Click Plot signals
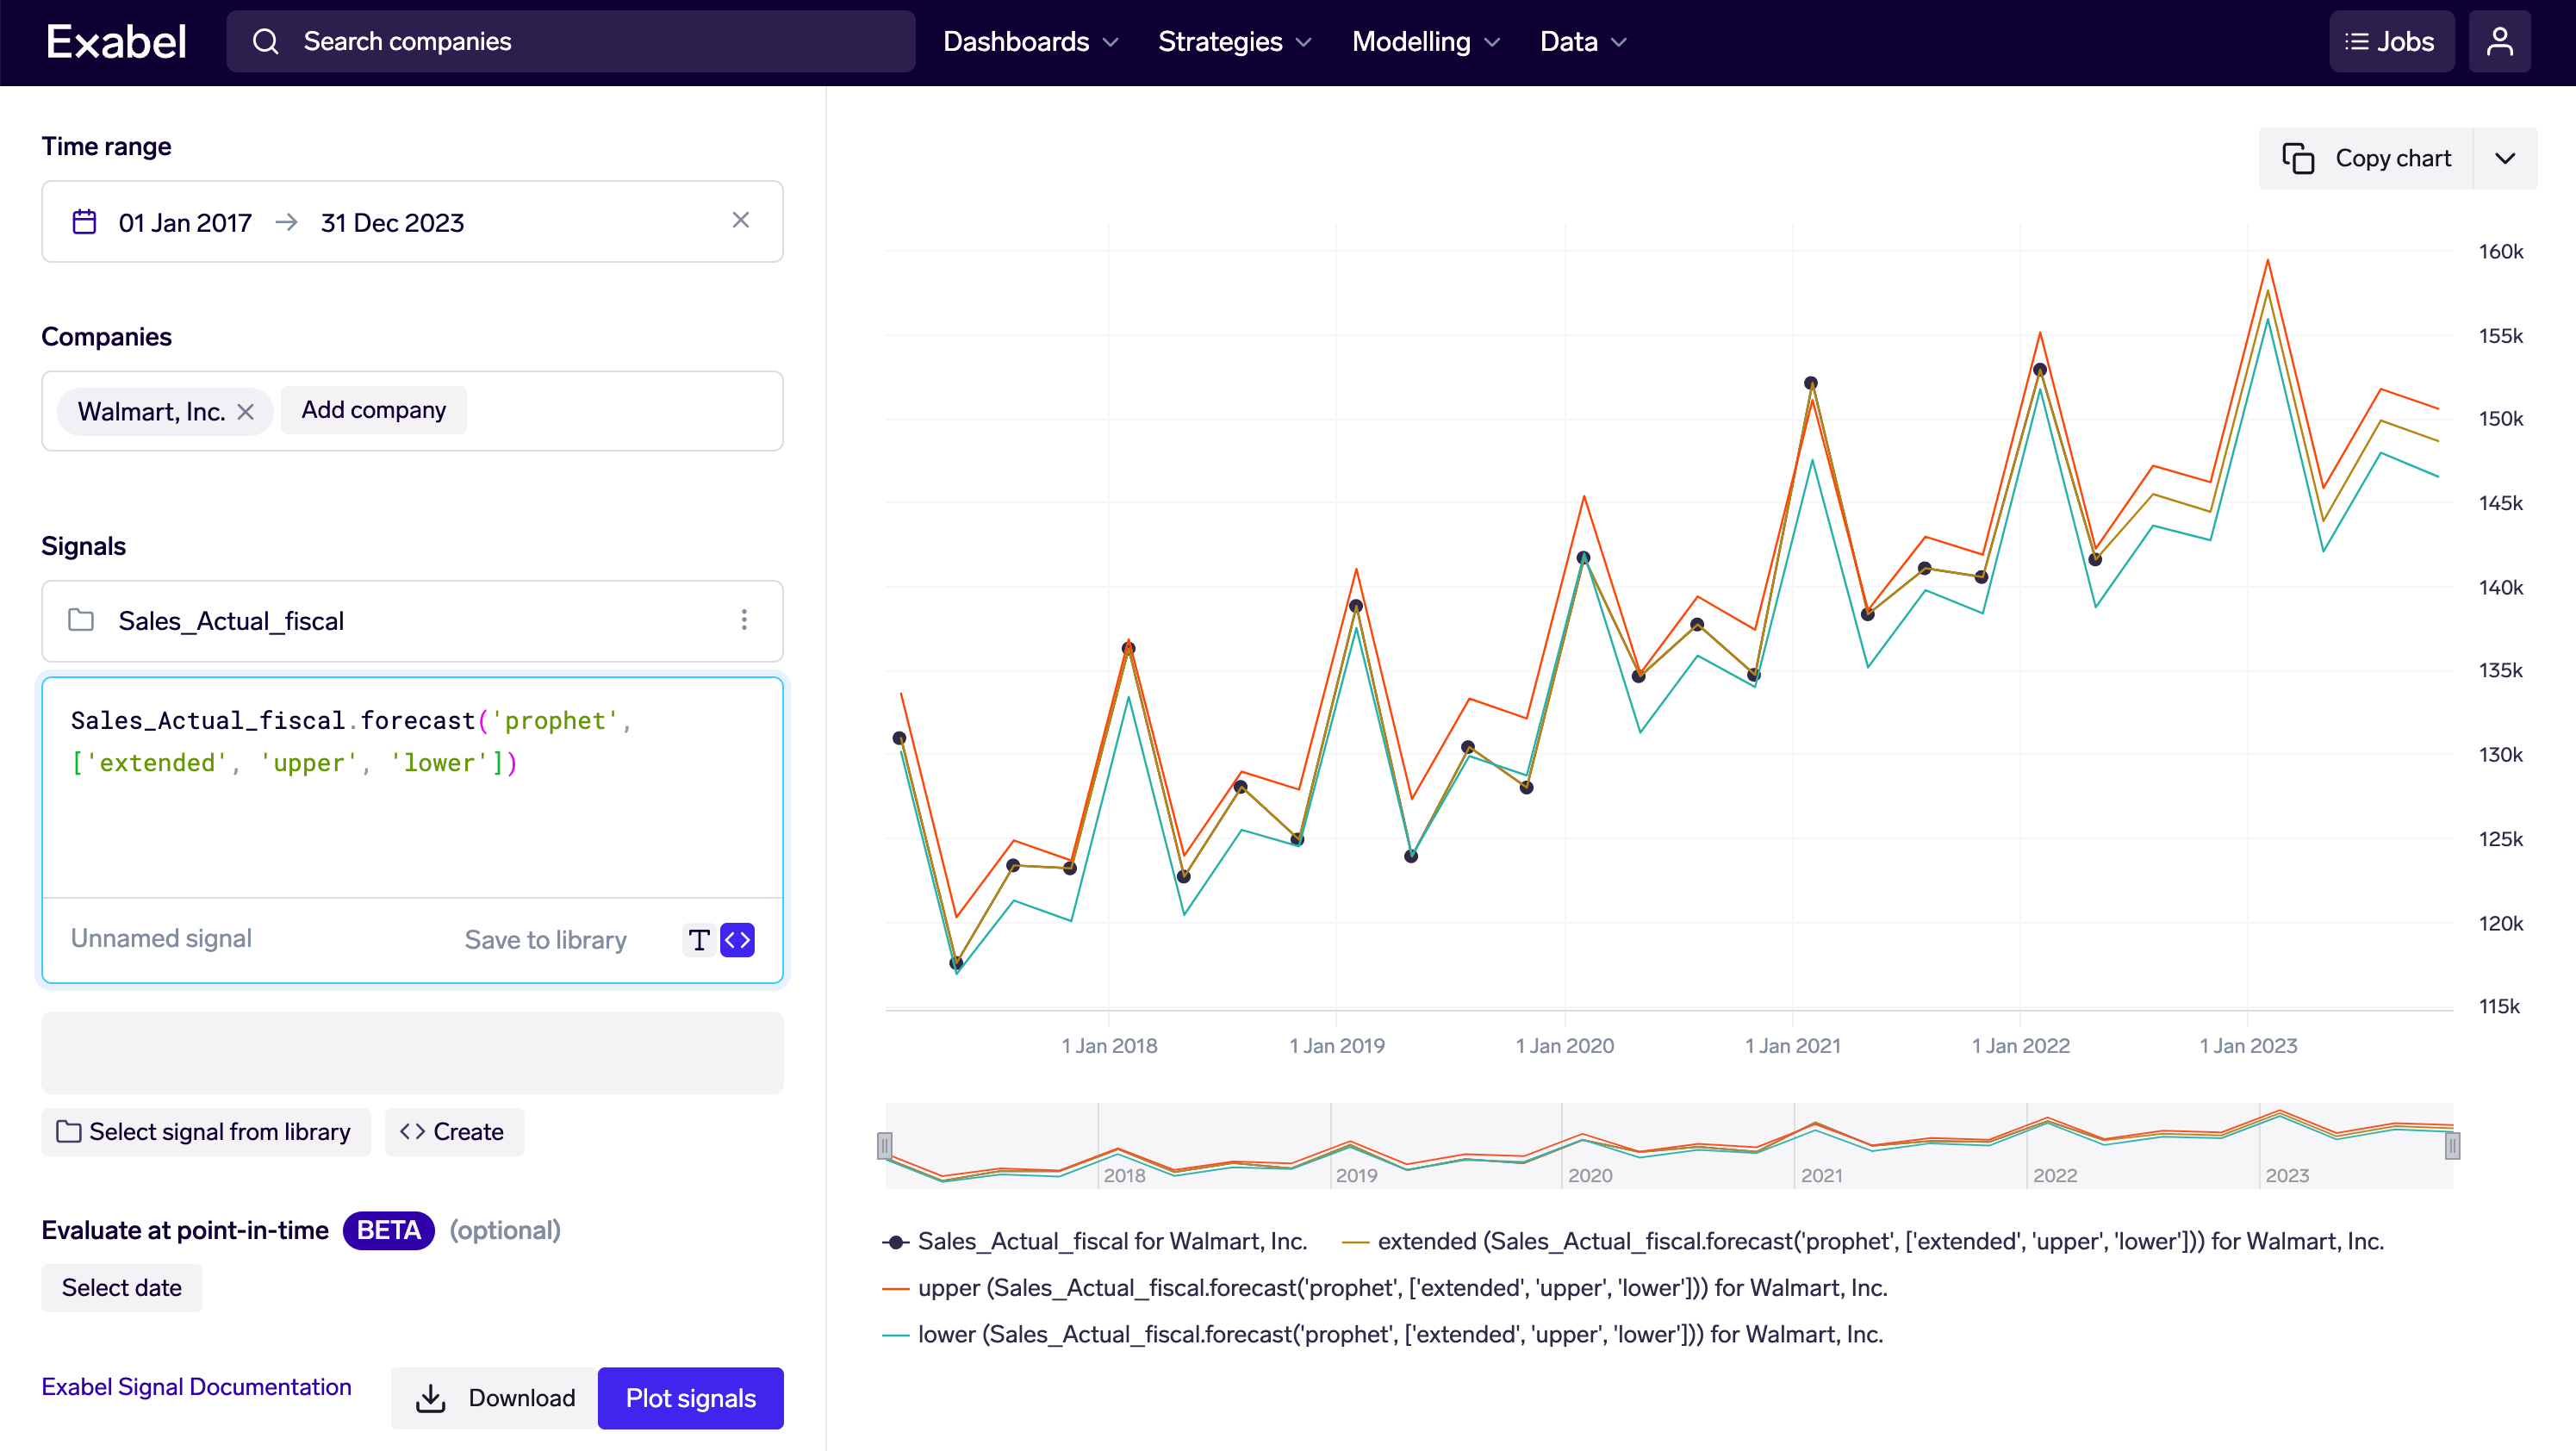The width and height of the screenshot is (2576, 1451). [690, 1398]
